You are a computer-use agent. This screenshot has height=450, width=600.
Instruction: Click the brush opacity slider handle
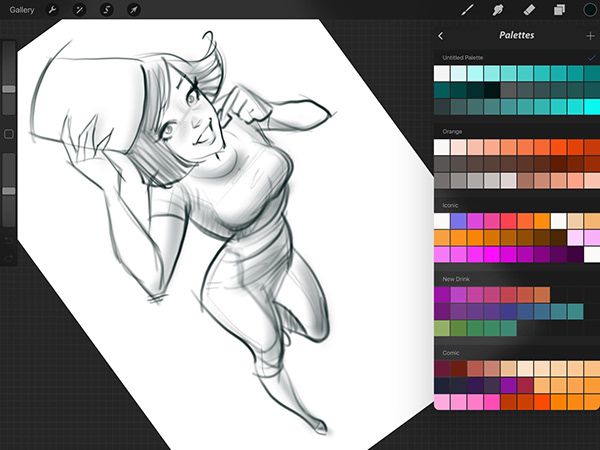[x=9, y=190]
